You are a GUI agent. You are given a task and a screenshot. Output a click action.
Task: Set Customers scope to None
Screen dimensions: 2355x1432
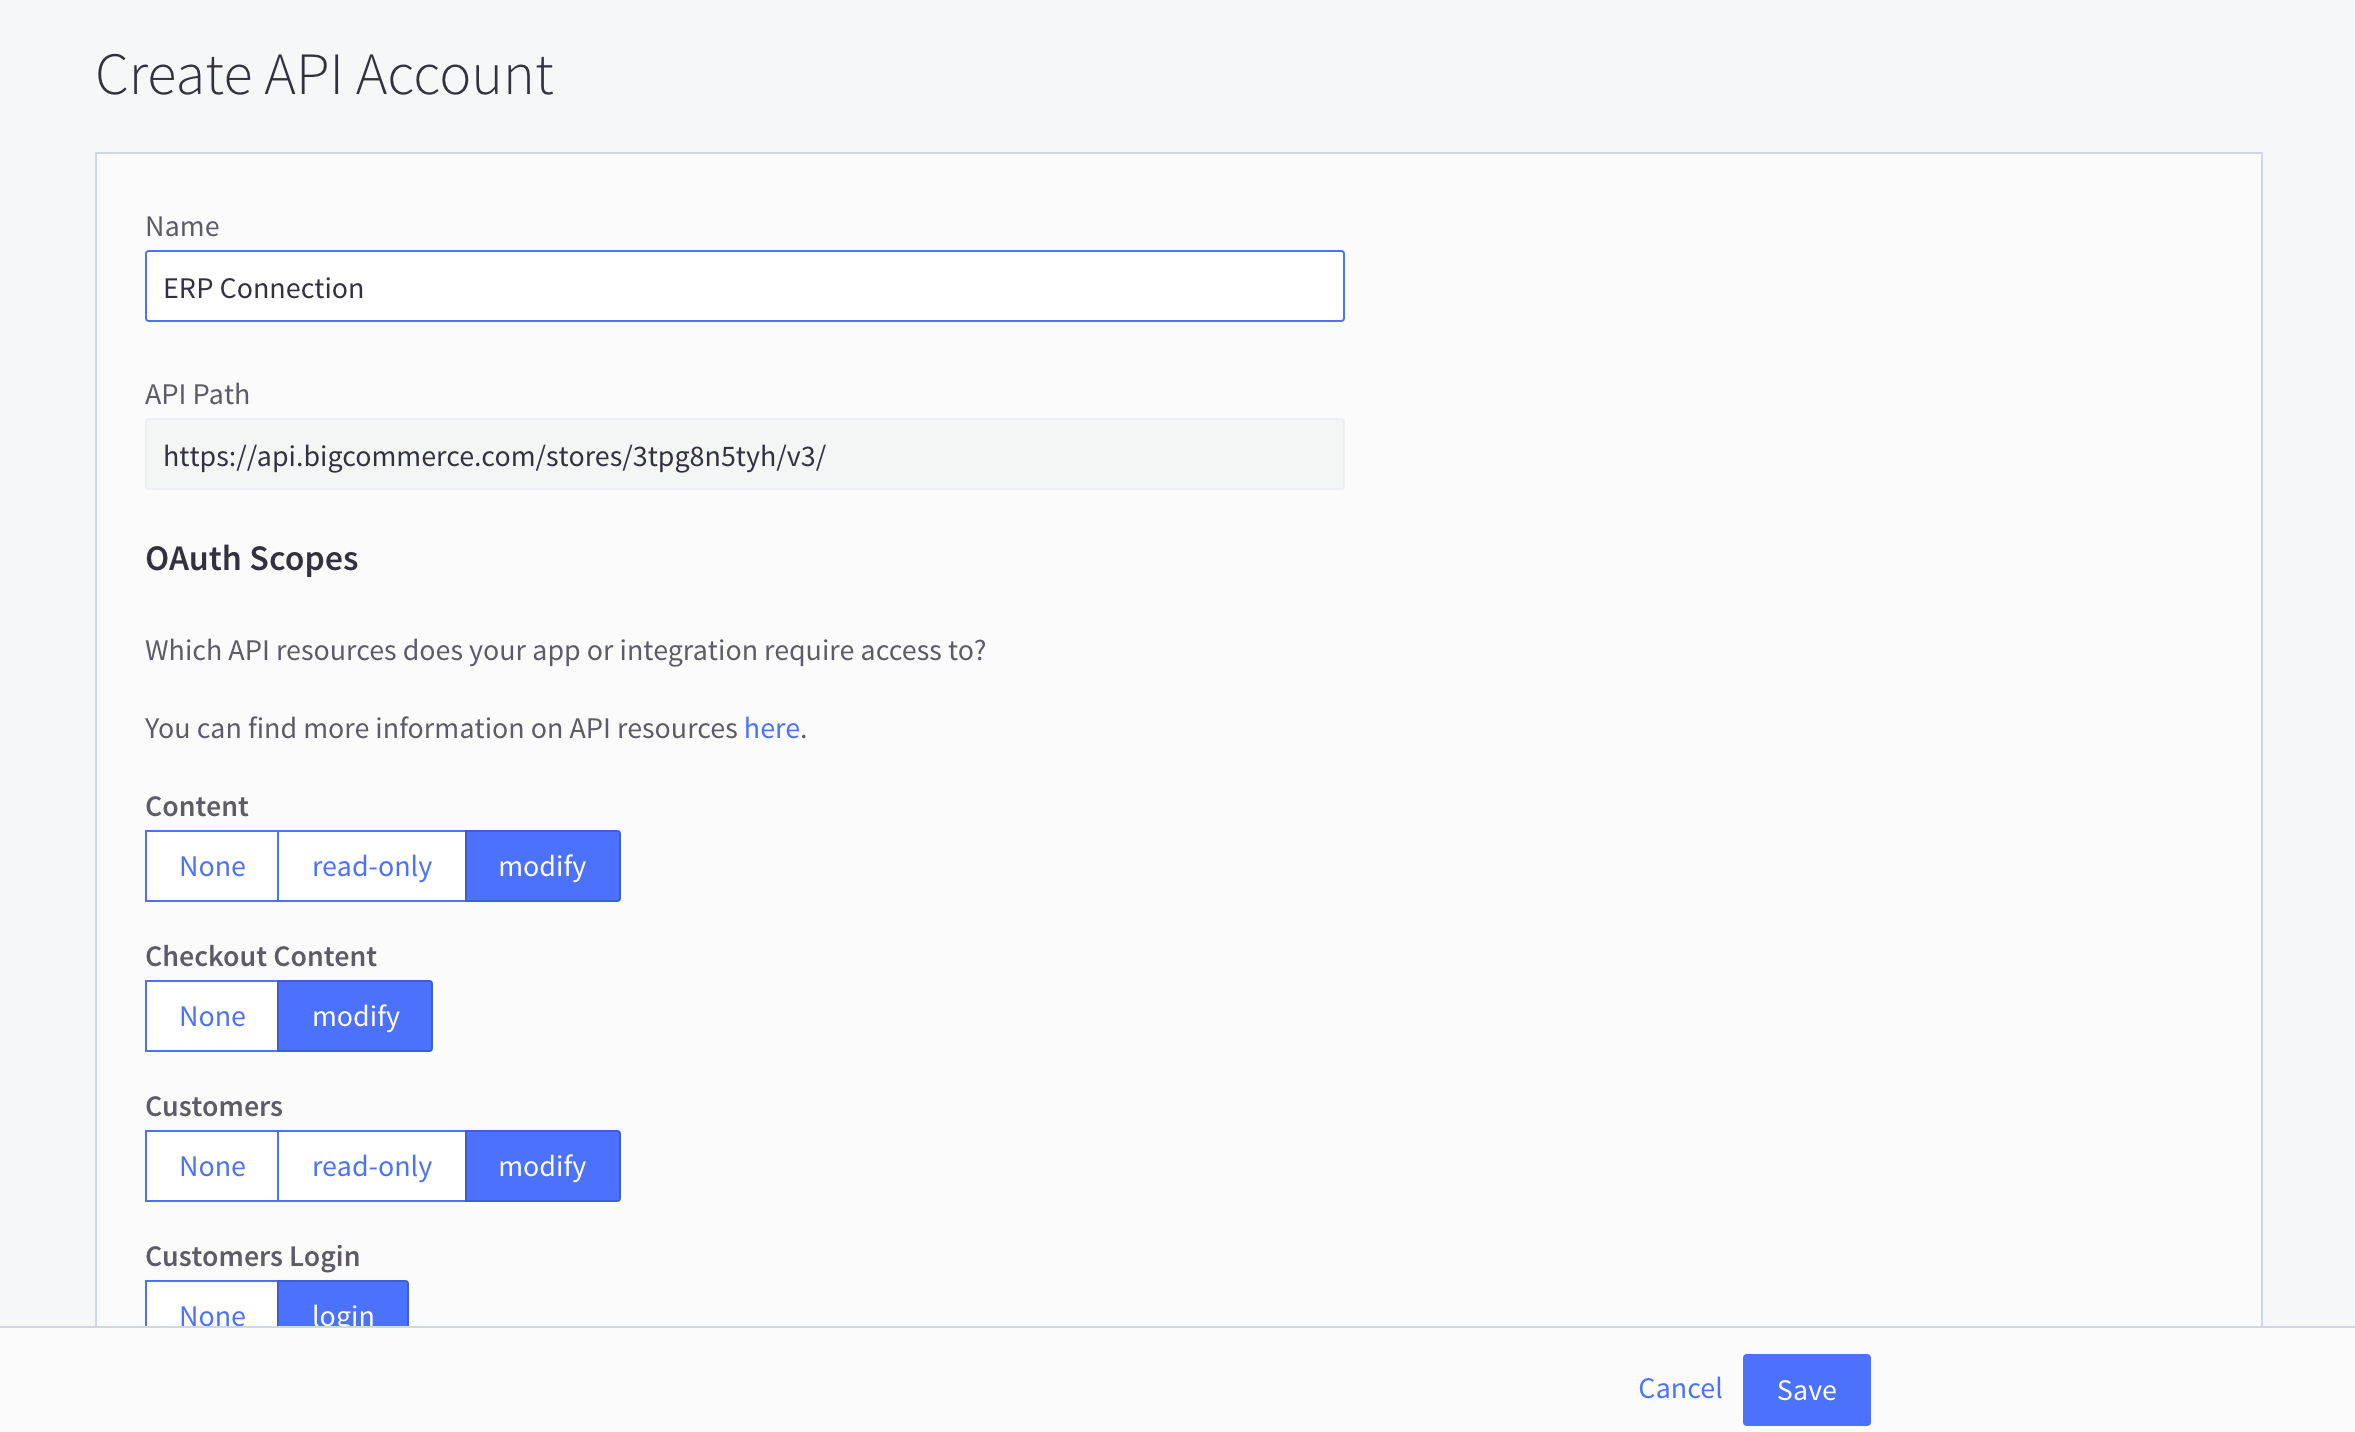(212, 1166)
